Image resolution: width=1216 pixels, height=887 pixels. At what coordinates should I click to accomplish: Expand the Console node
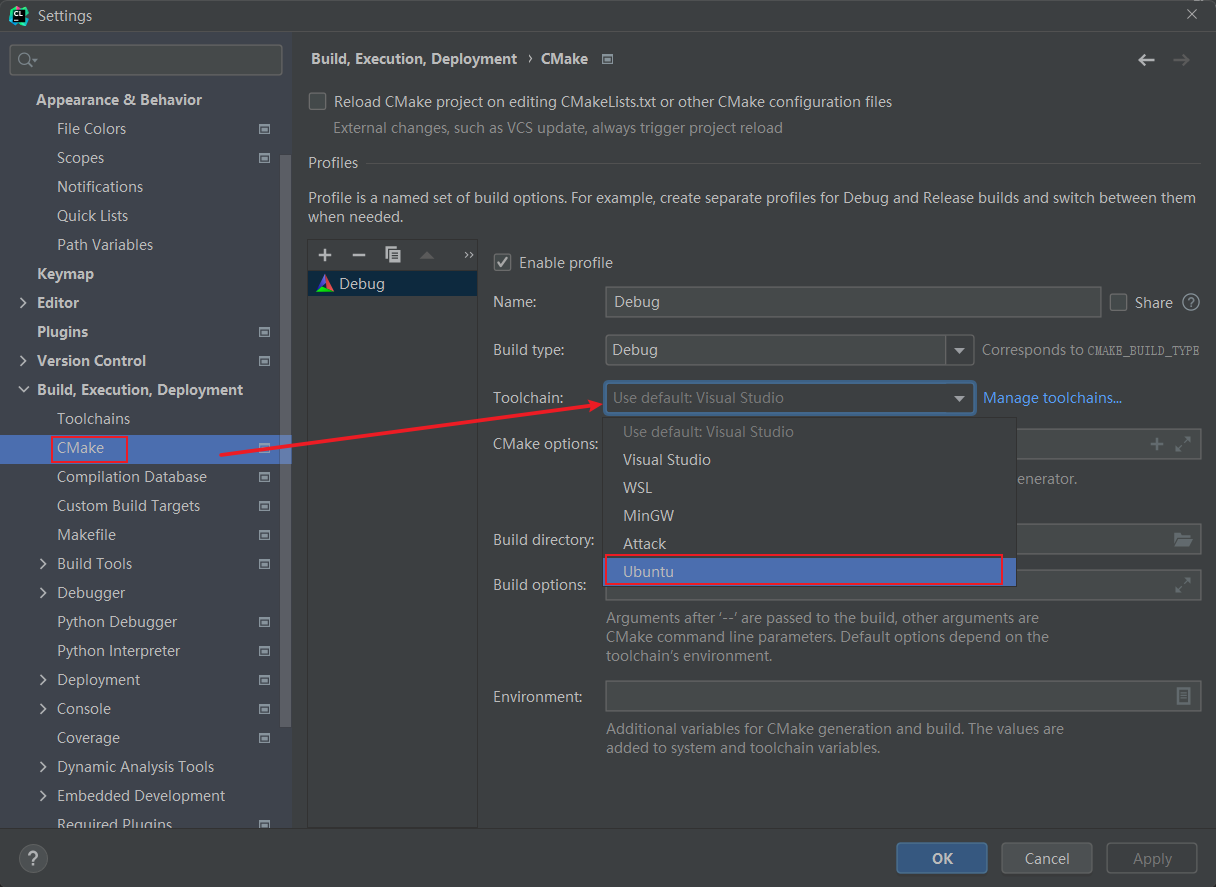tap(43, 709)
